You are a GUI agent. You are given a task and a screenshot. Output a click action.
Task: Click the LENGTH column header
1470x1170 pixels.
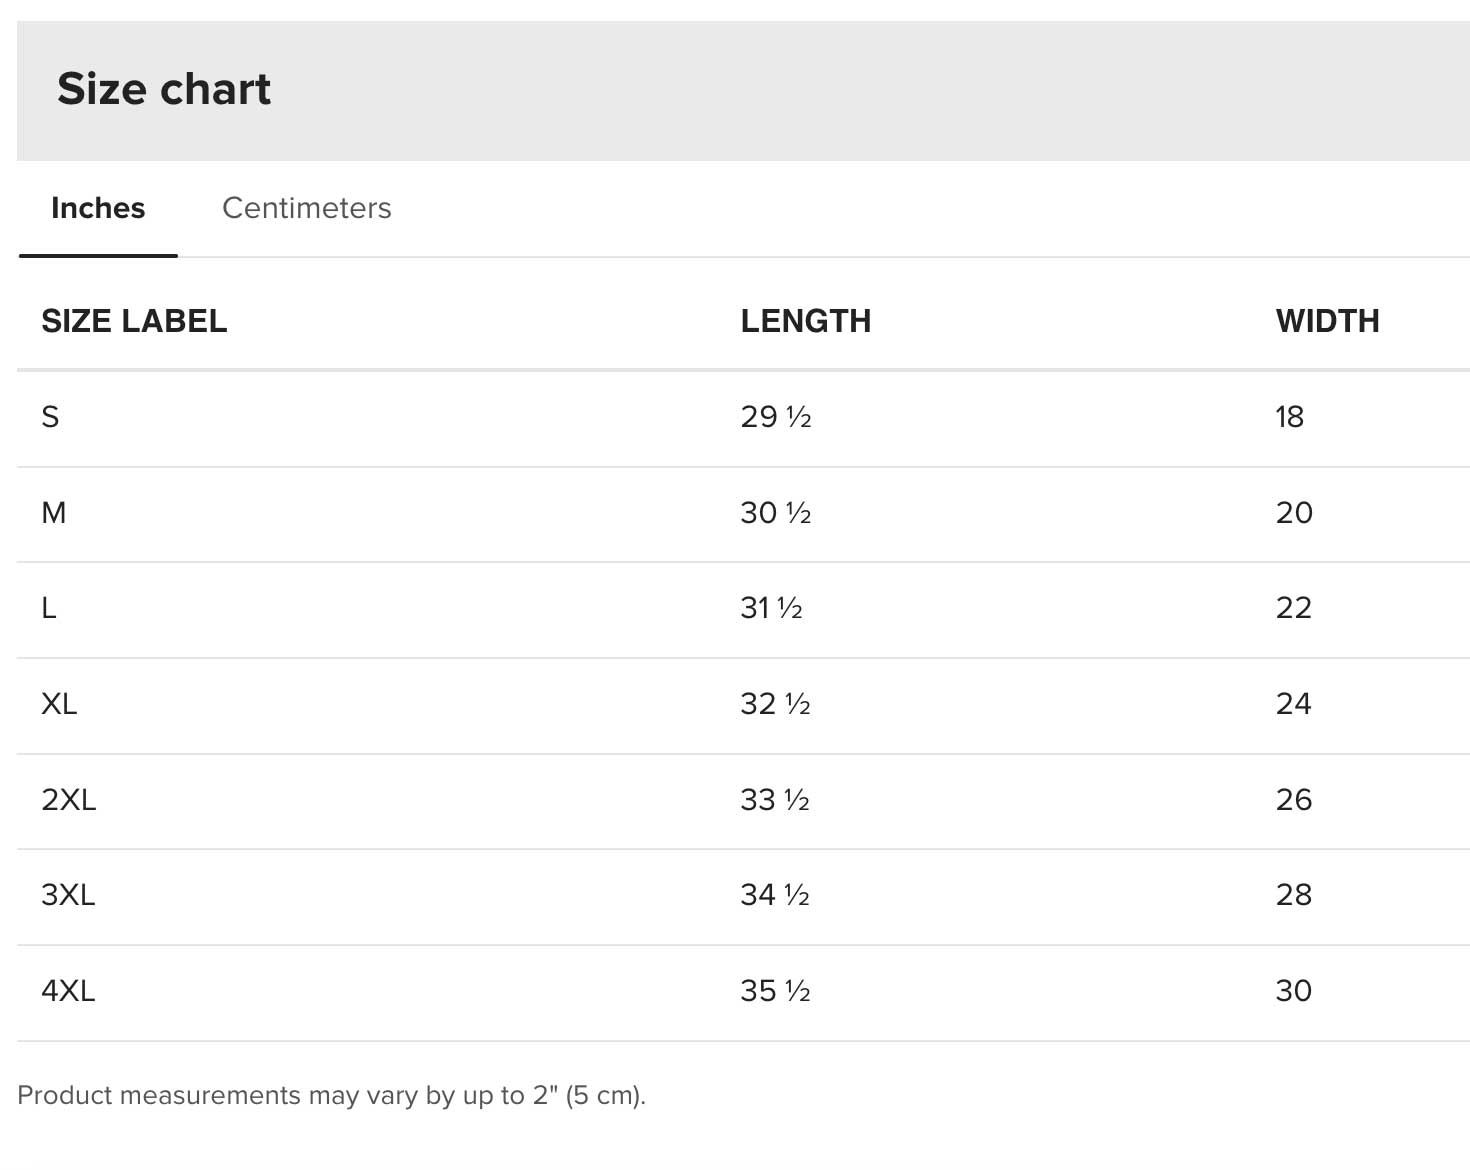tap(805, 321)
